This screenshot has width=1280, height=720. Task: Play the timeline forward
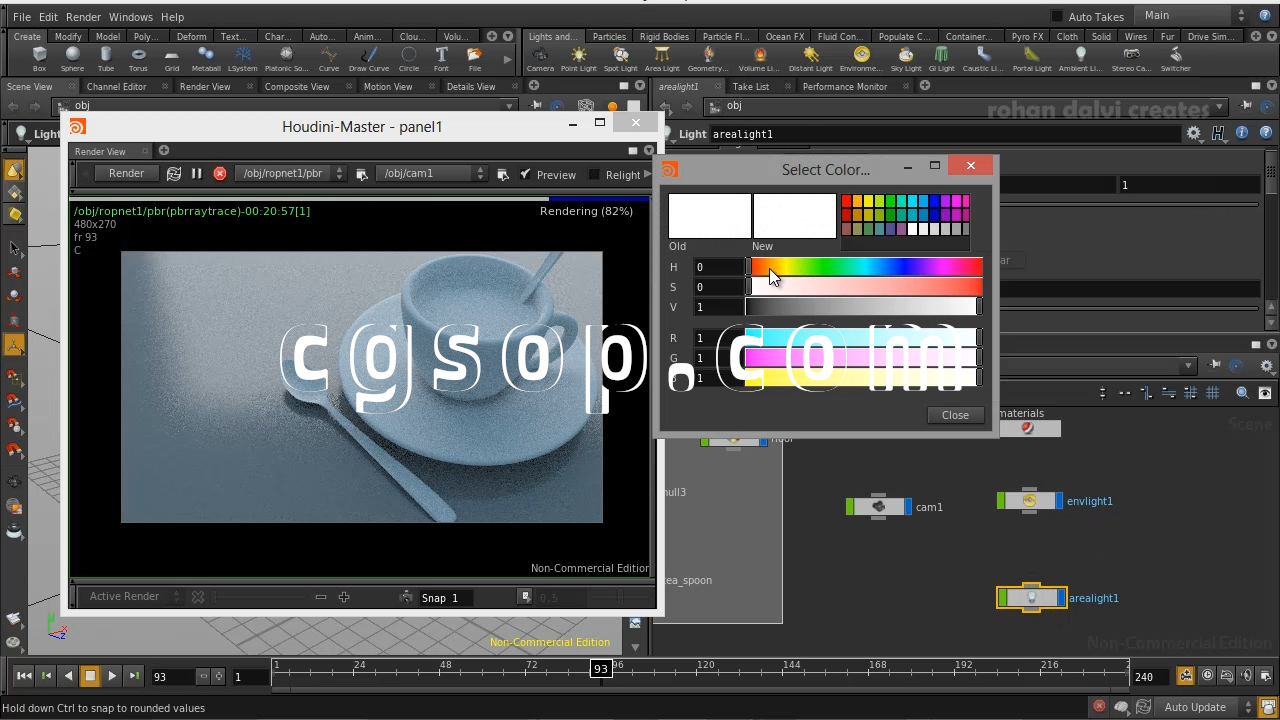click(x=112, y=676)
